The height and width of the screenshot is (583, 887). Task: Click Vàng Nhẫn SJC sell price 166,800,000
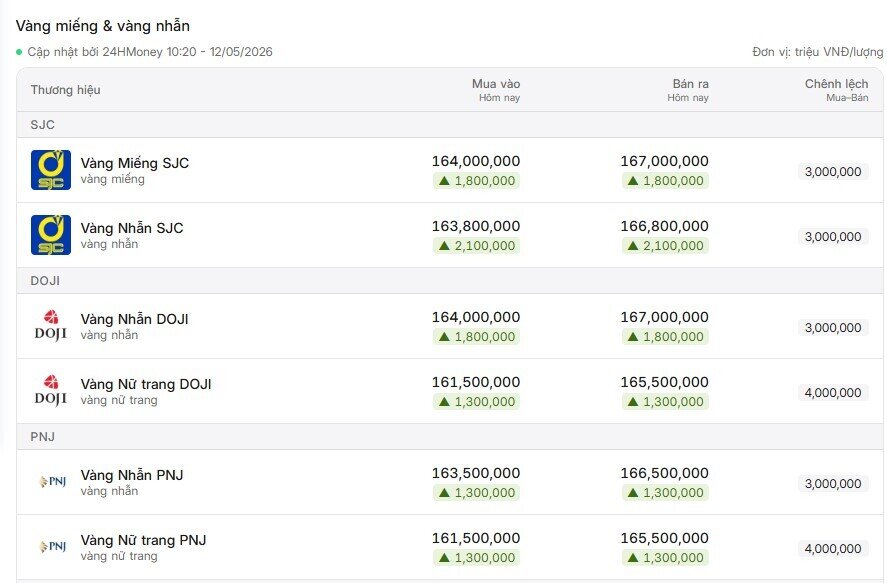pos(665,226)
